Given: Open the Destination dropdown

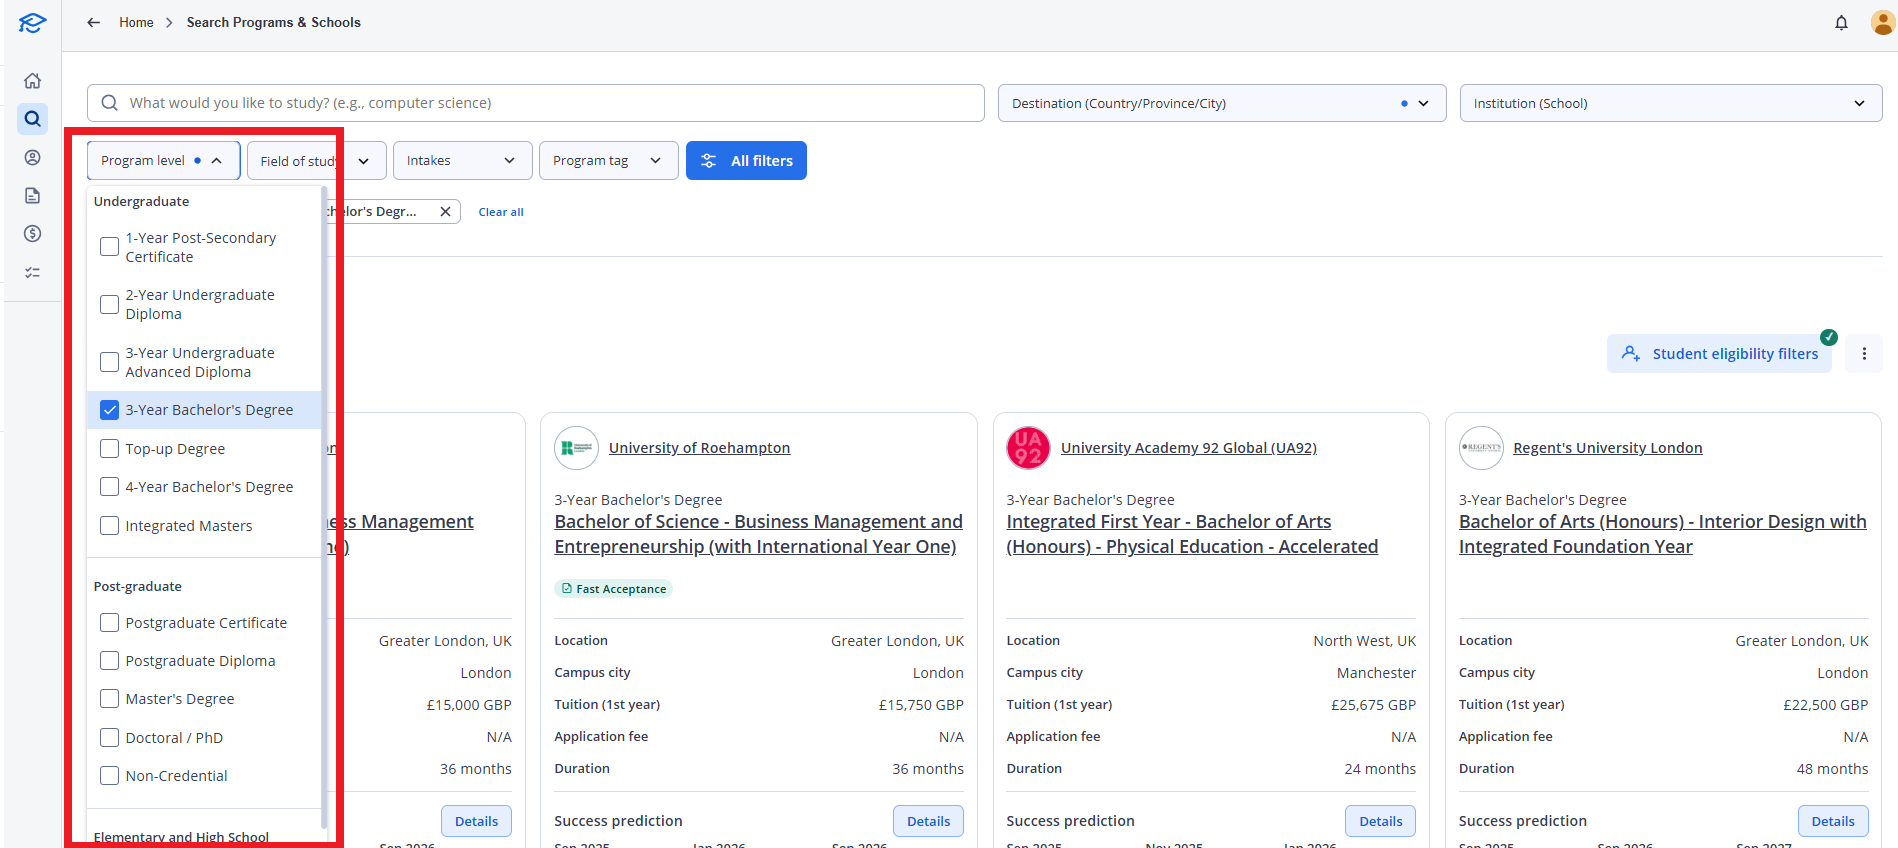Looking at the screenshot, I should [x=1222, y=103].
